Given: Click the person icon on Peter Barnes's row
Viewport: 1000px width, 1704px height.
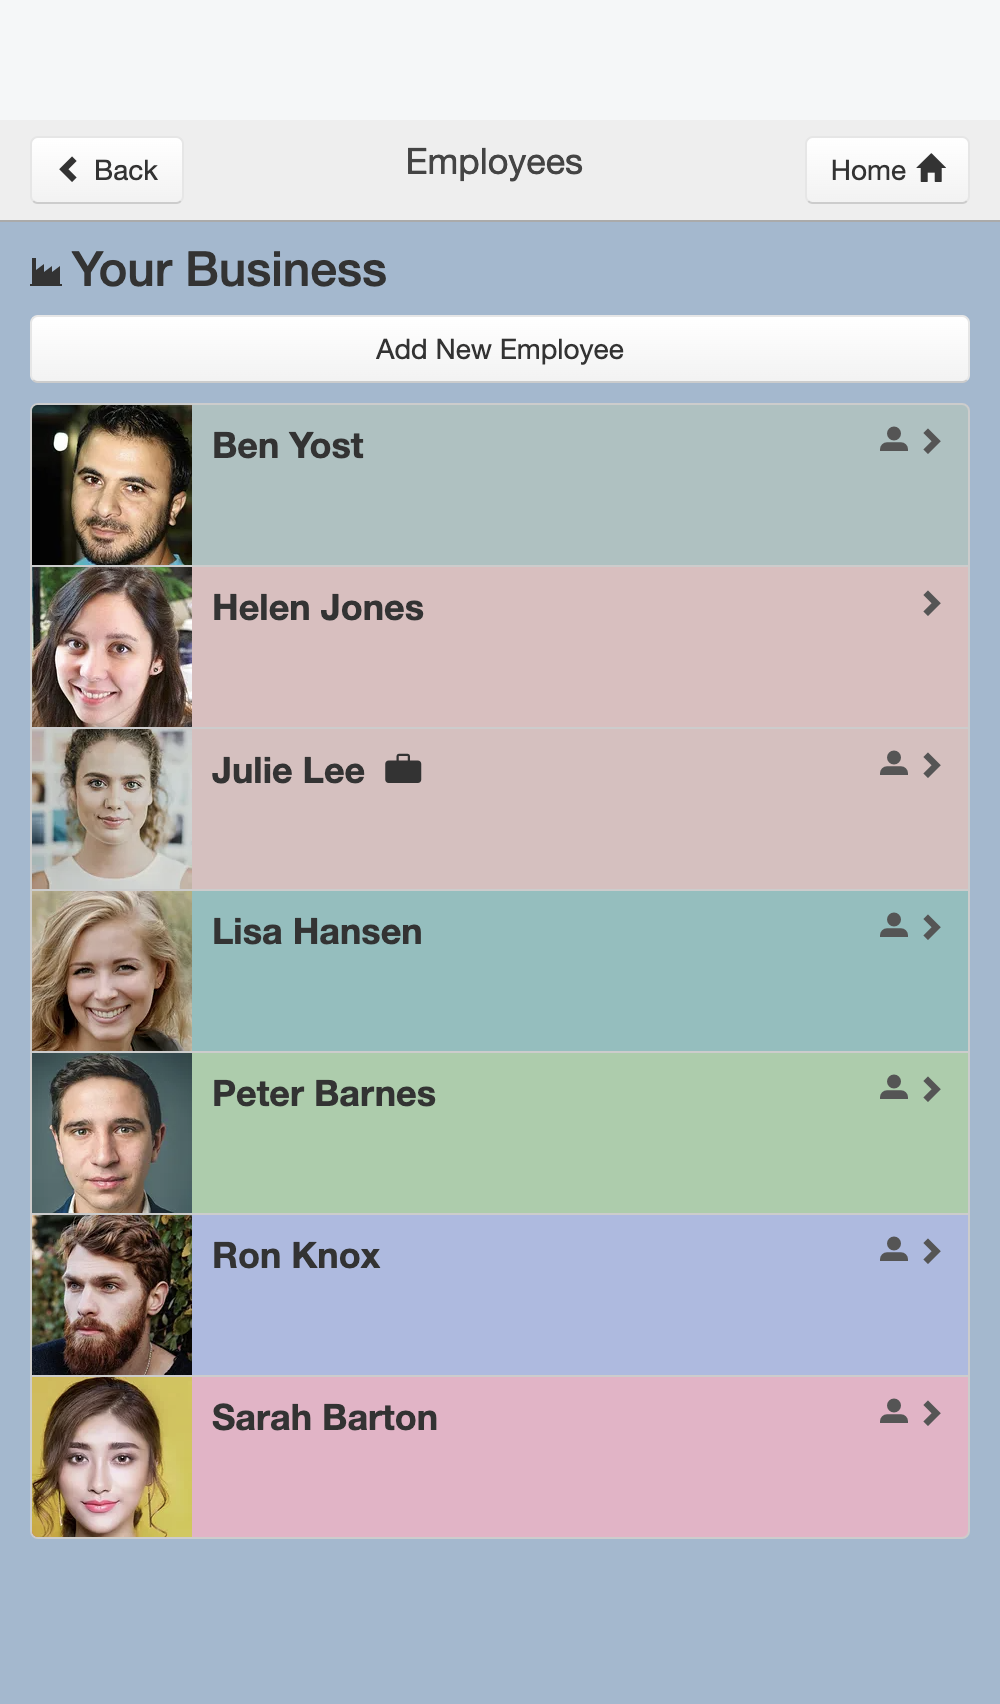Looking at the screenshot, I should point(894,1088).
